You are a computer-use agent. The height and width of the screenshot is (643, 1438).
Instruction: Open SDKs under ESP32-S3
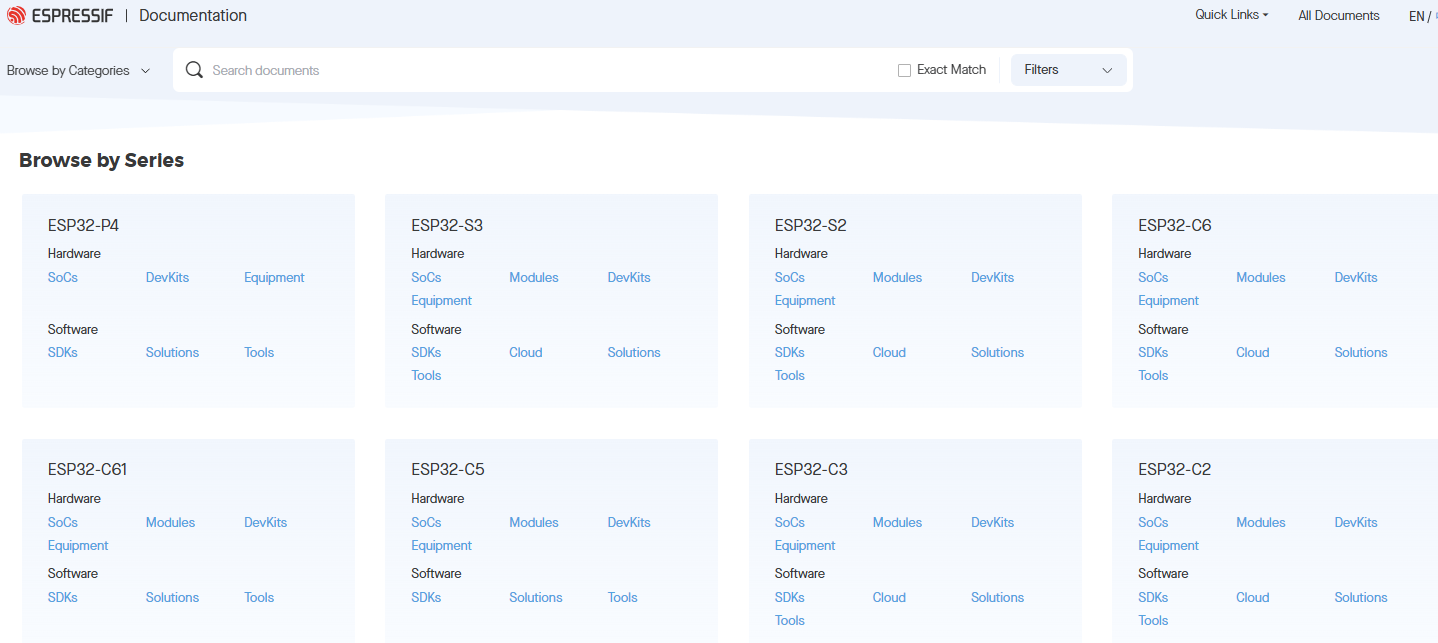(x=426, y=352)
